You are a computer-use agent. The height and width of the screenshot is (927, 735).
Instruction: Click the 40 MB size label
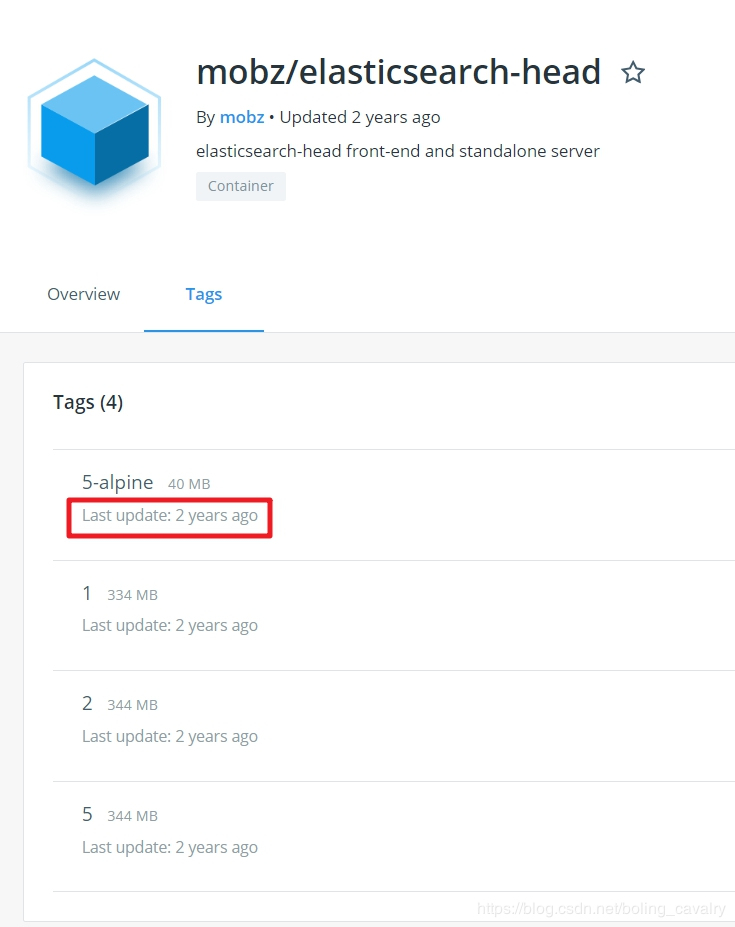click(189, 484)
